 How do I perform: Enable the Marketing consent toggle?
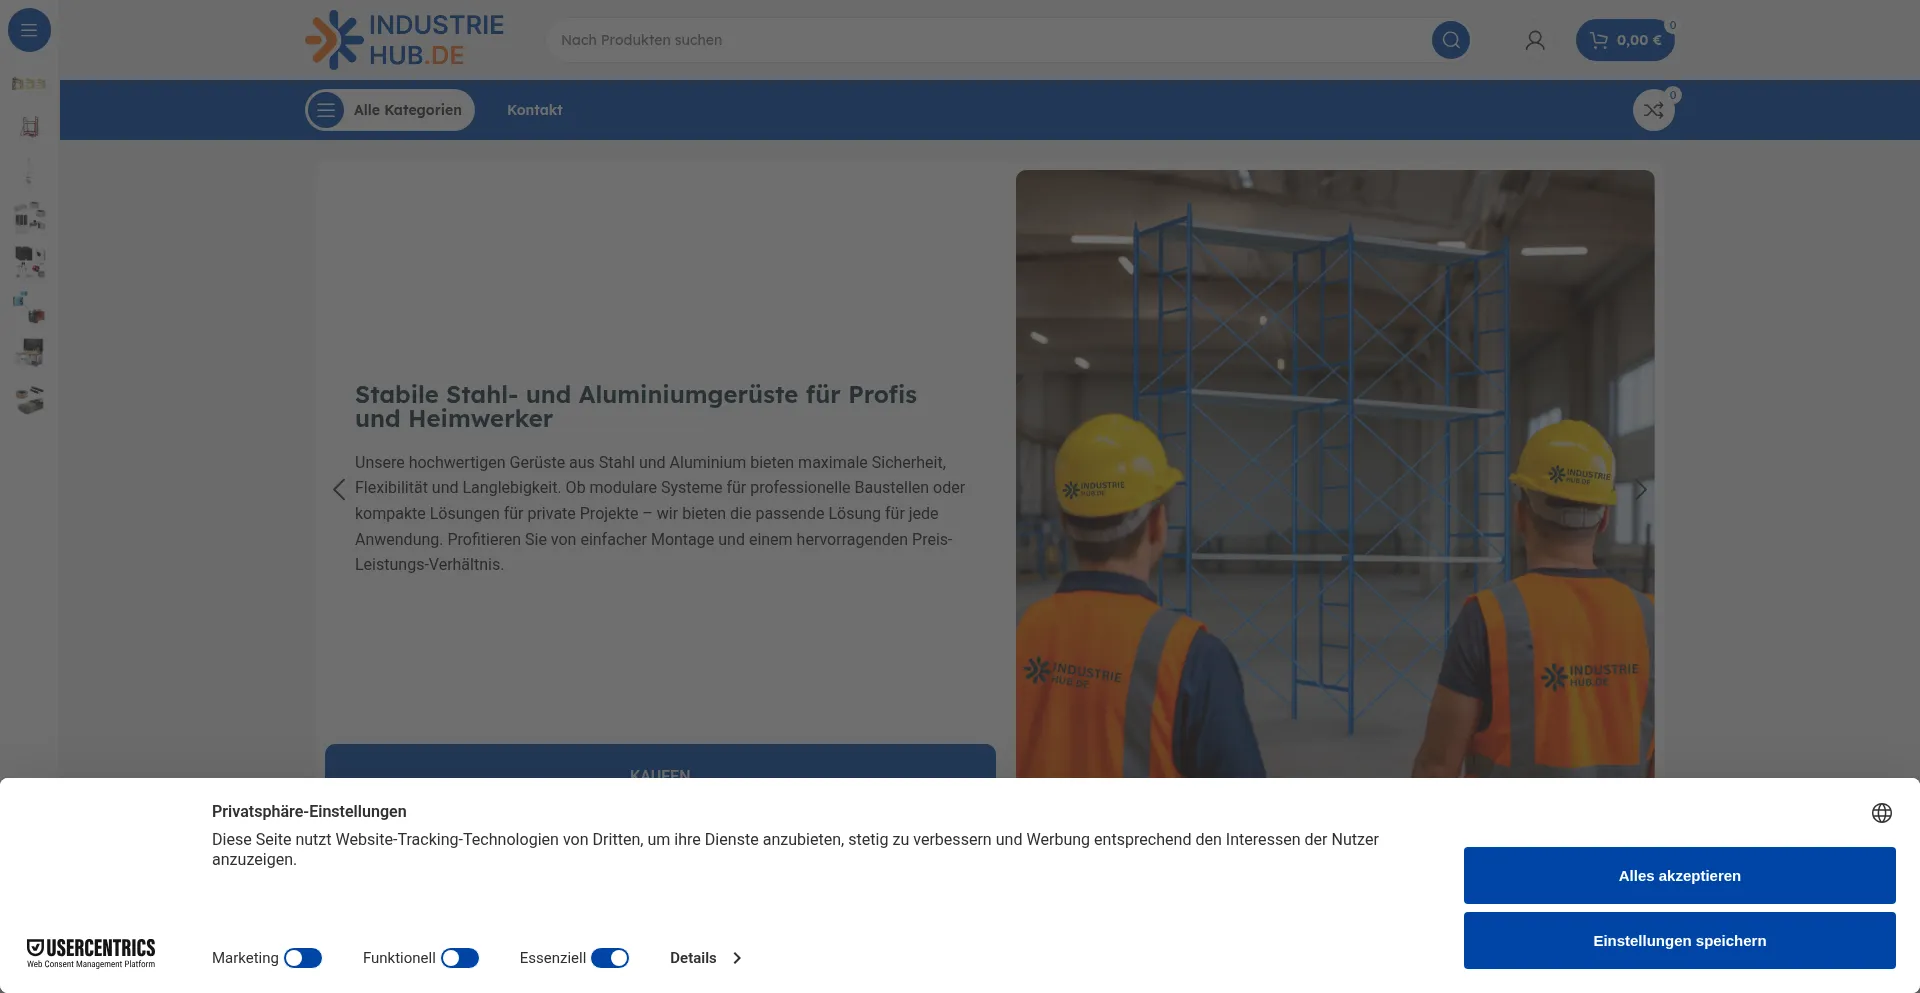[303, 958]
